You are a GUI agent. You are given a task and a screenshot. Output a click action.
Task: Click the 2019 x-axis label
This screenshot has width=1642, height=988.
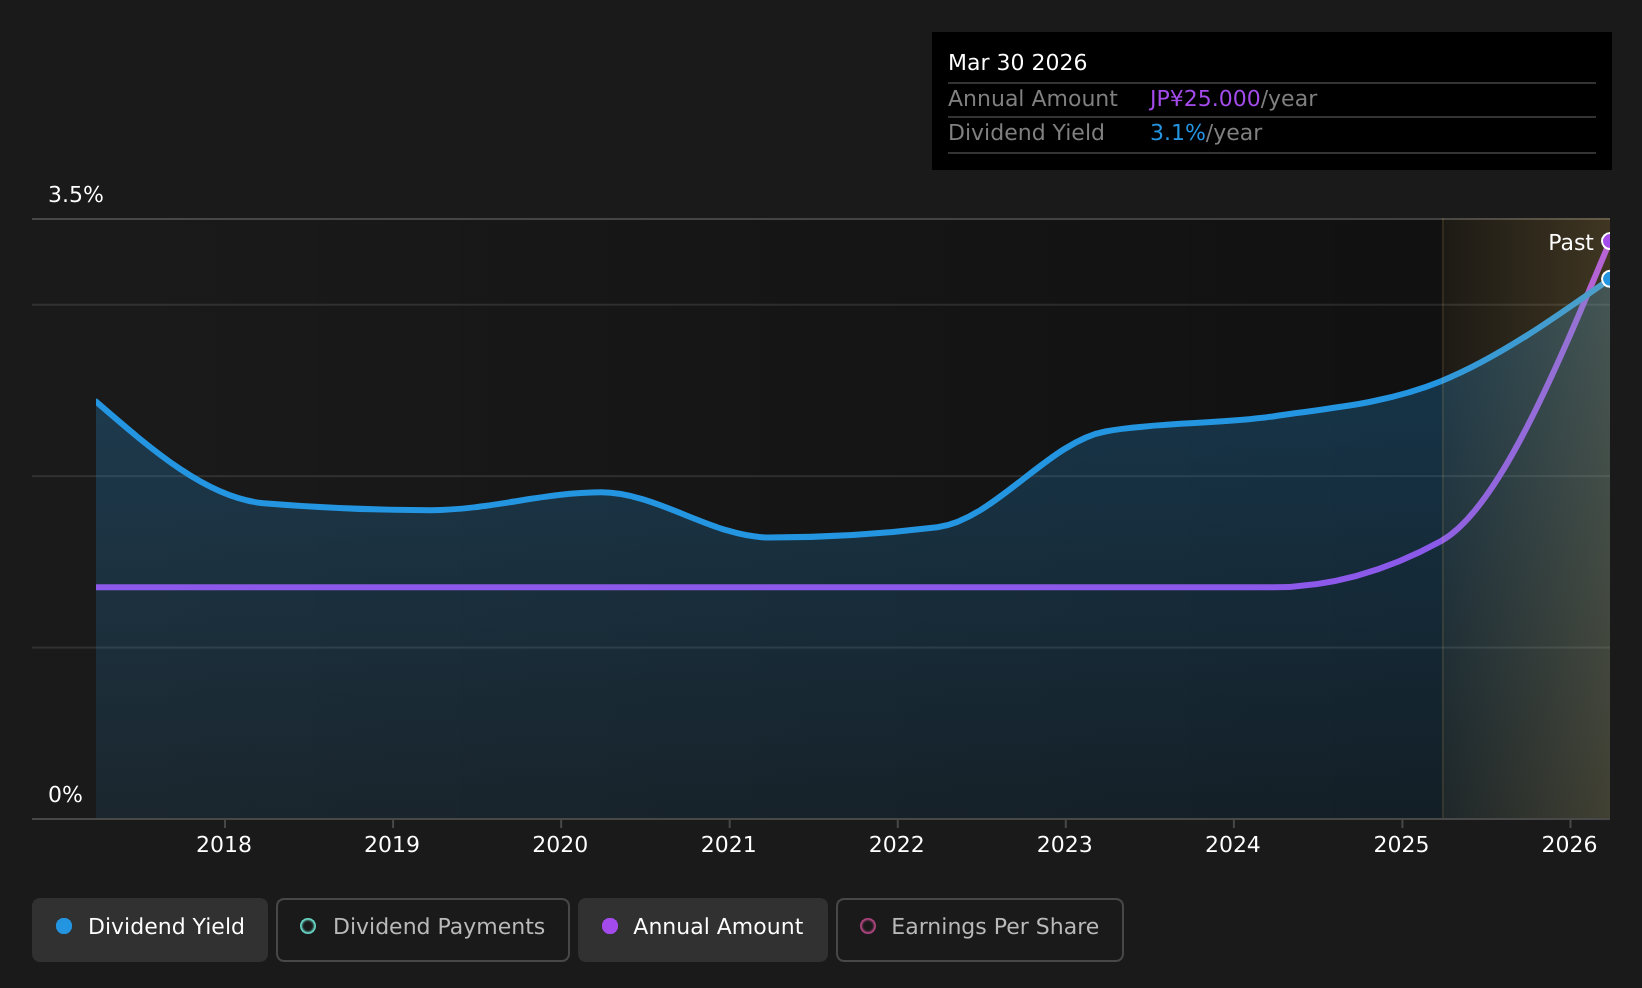pos(392,845)
